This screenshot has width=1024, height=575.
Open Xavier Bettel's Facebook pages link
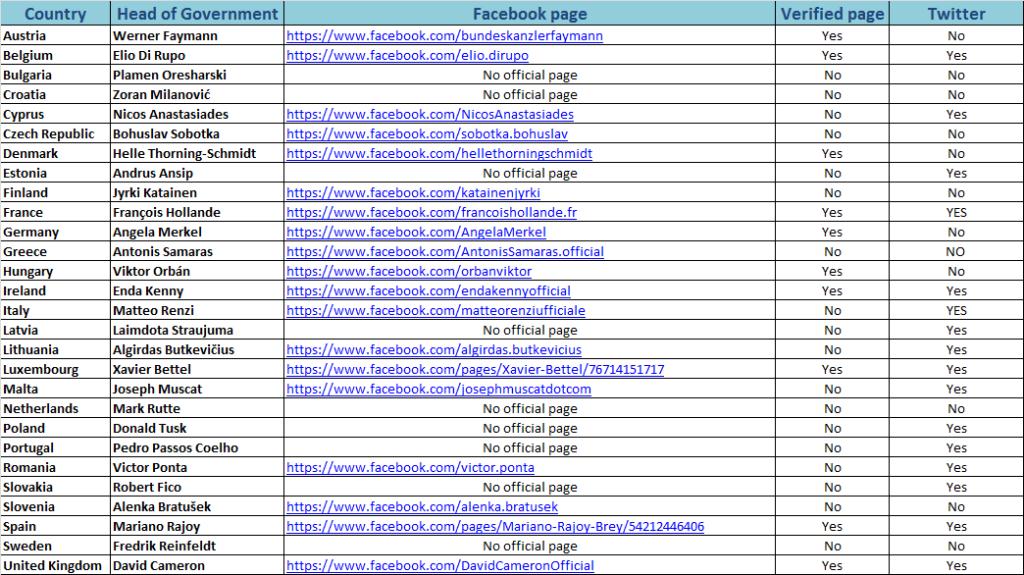click(475, 370)
